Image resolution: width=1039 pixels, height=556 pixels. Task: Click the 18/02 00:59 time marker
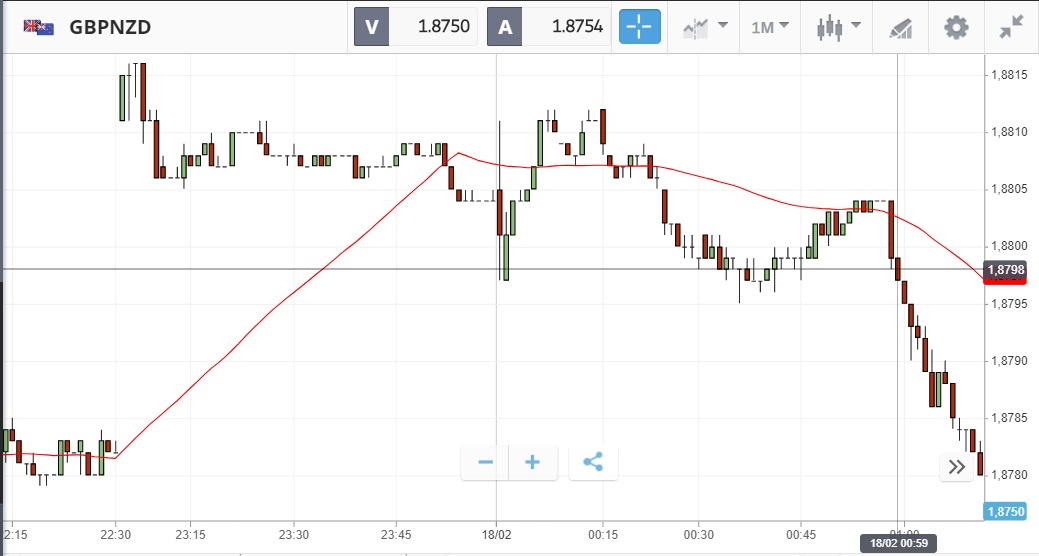[x=899, y=545]
